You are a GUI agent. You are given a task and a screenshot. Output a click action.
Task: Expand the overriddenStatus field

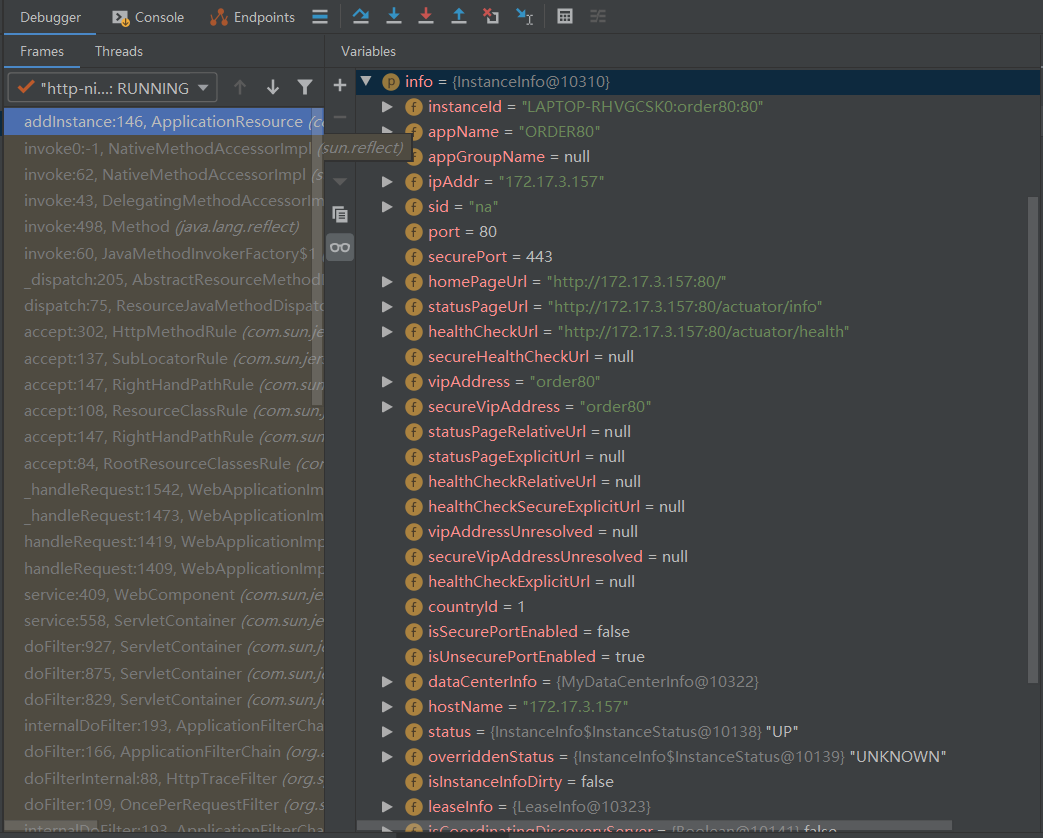pyautogui.click(x=387, y=757)
